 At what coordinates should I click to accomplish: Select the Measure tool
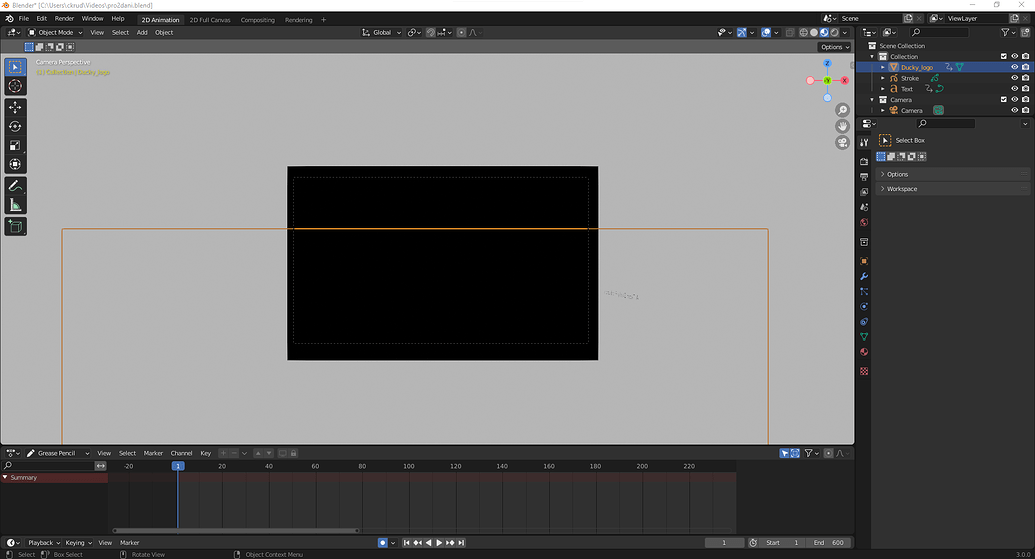15,205
